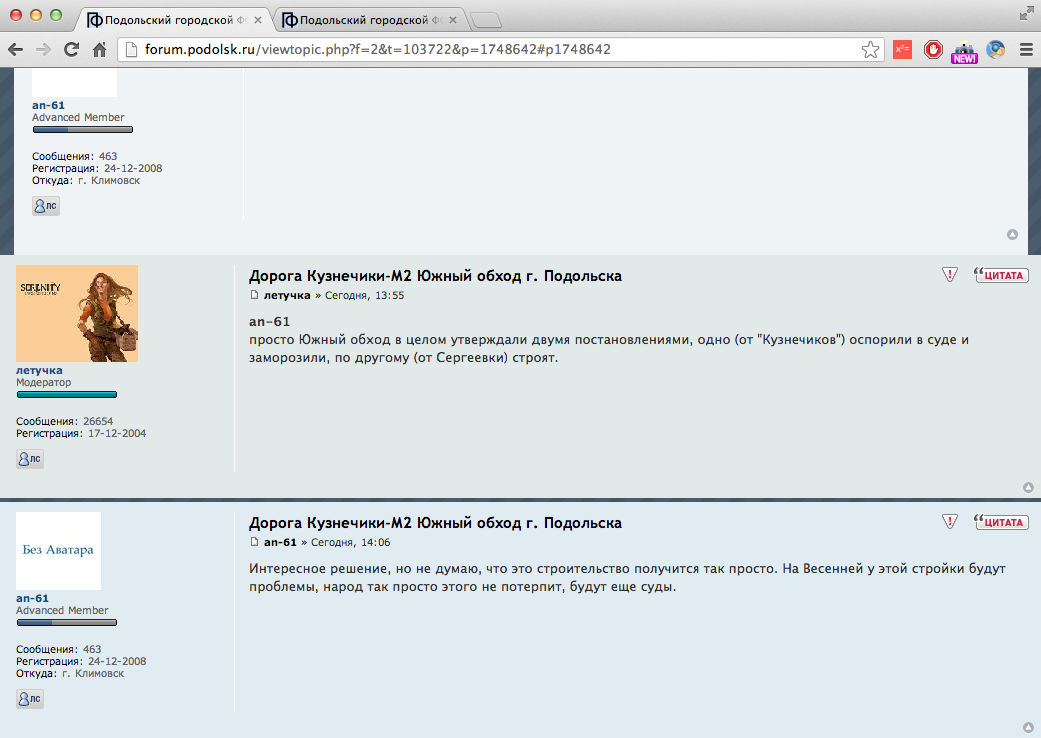The image size is (1041, 738).
Task: Click the x² red extension icon
Action: click(x=902, y=50)
